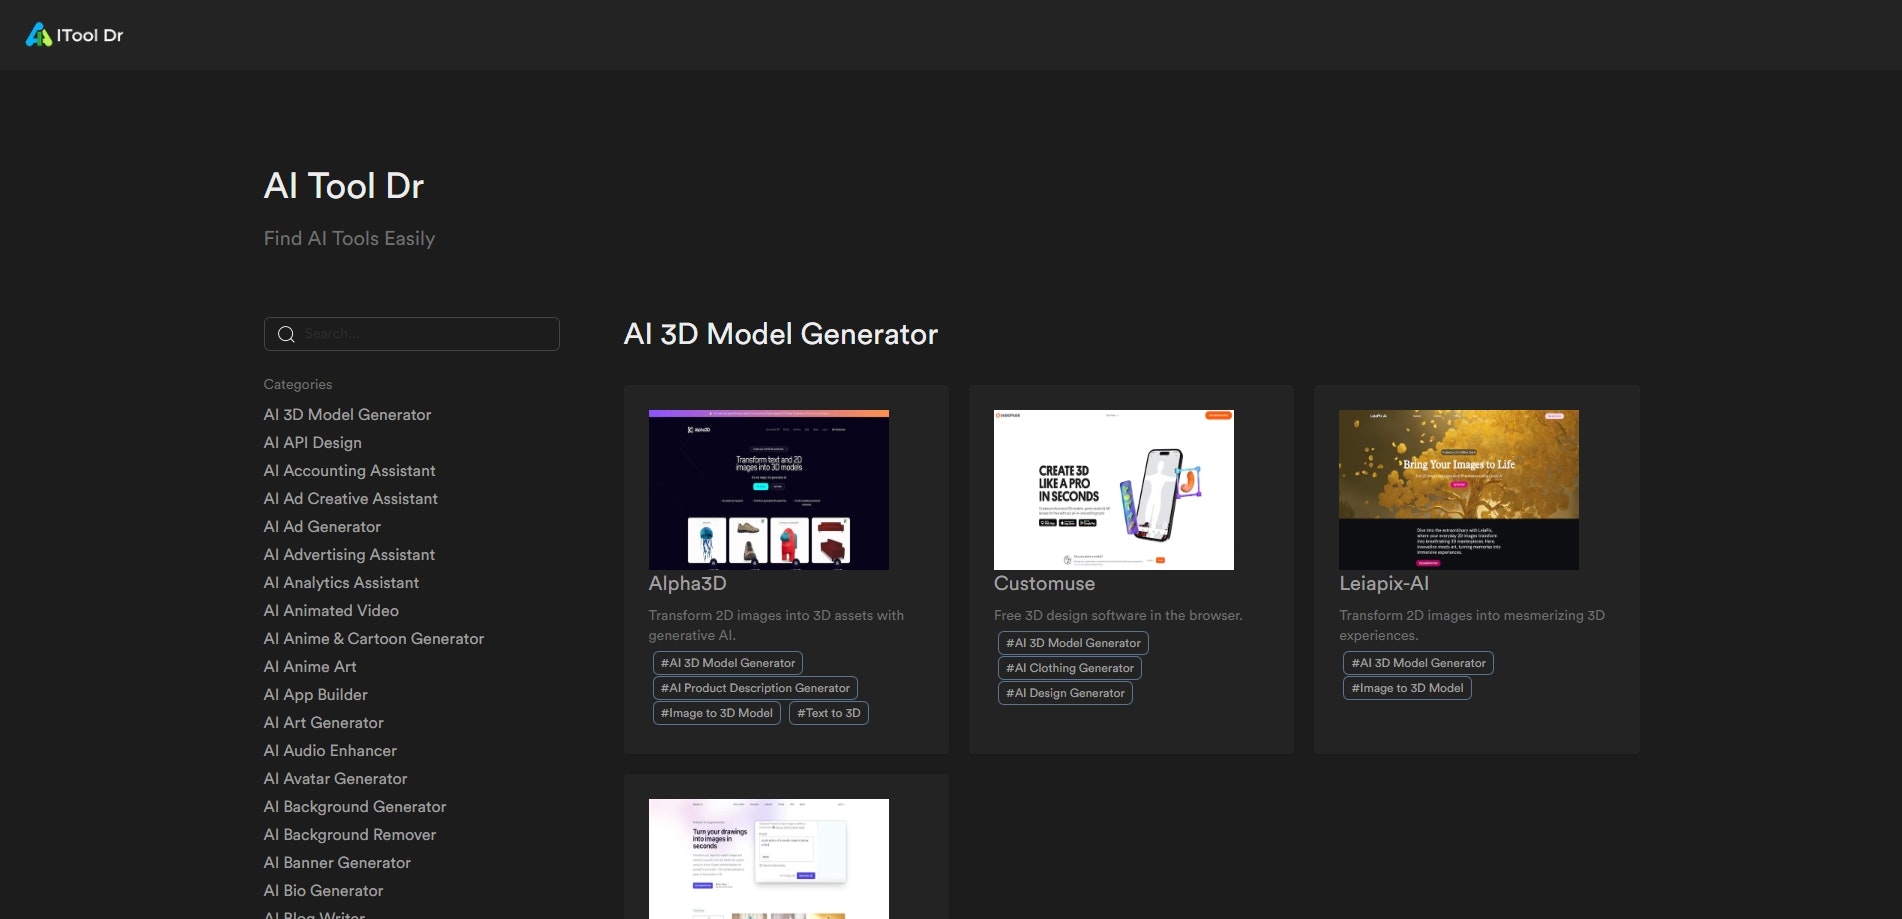Click the AI Tool Dr logo icon
Image resolution: width=1902 pixels, height=919 pixels.
(x=38, y=35)
